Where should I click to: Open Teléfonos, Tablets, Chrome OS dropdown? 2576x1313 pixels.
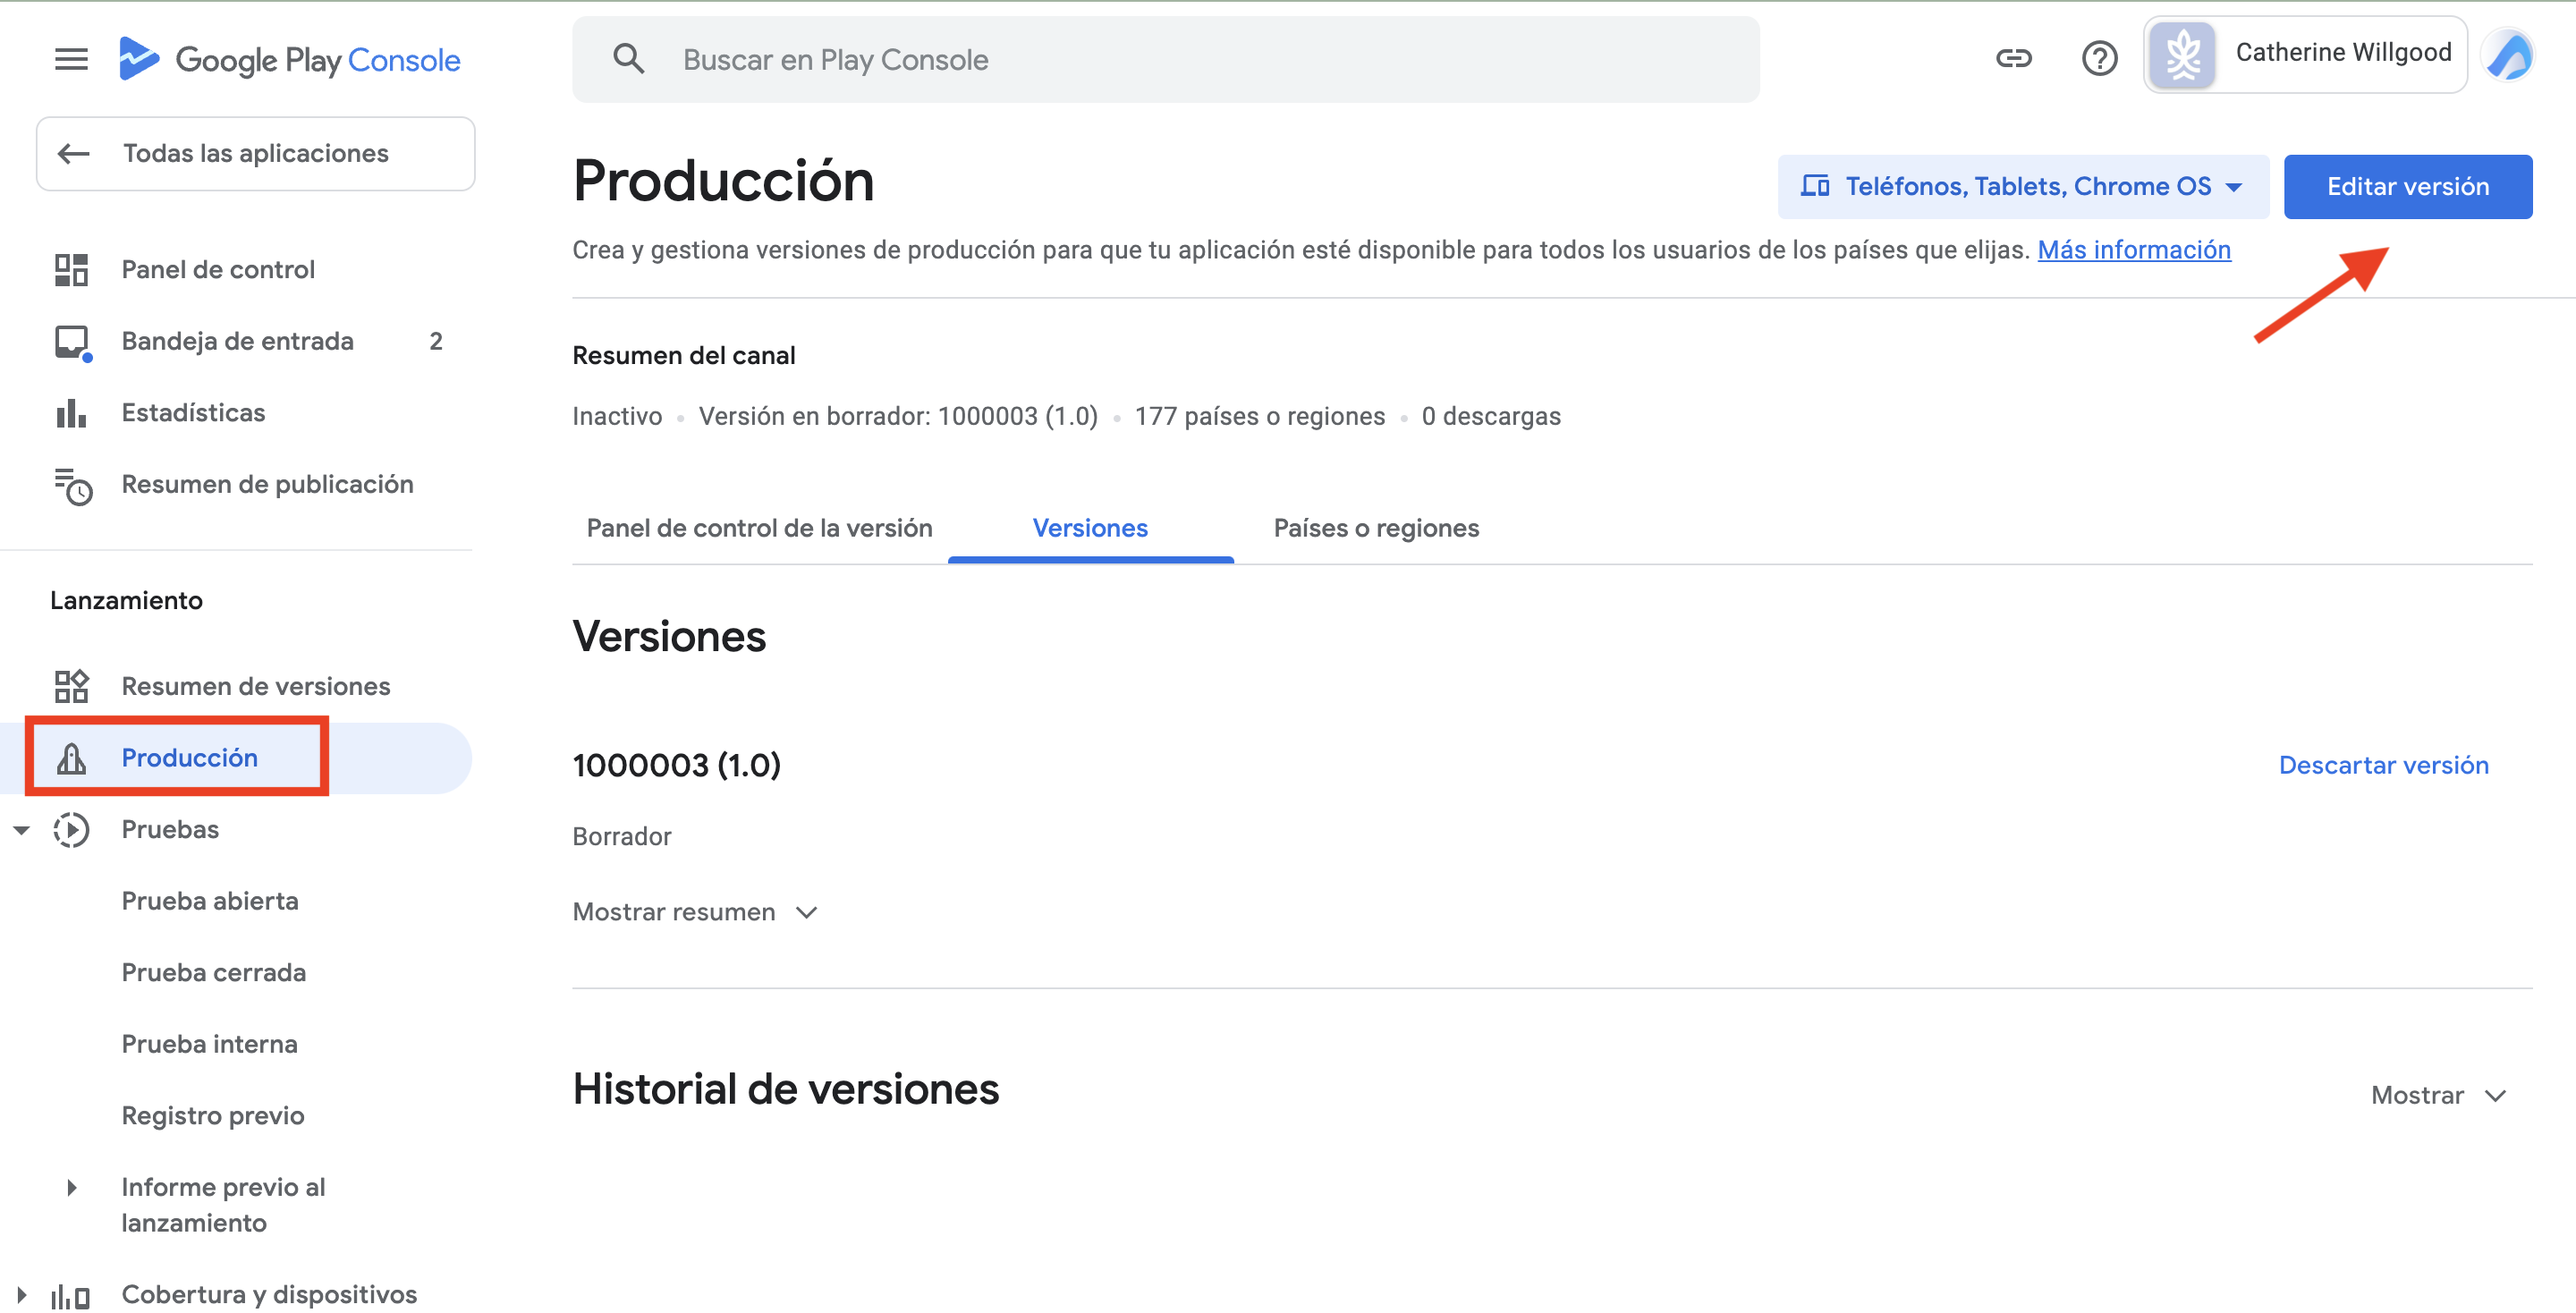(2022, 187)
